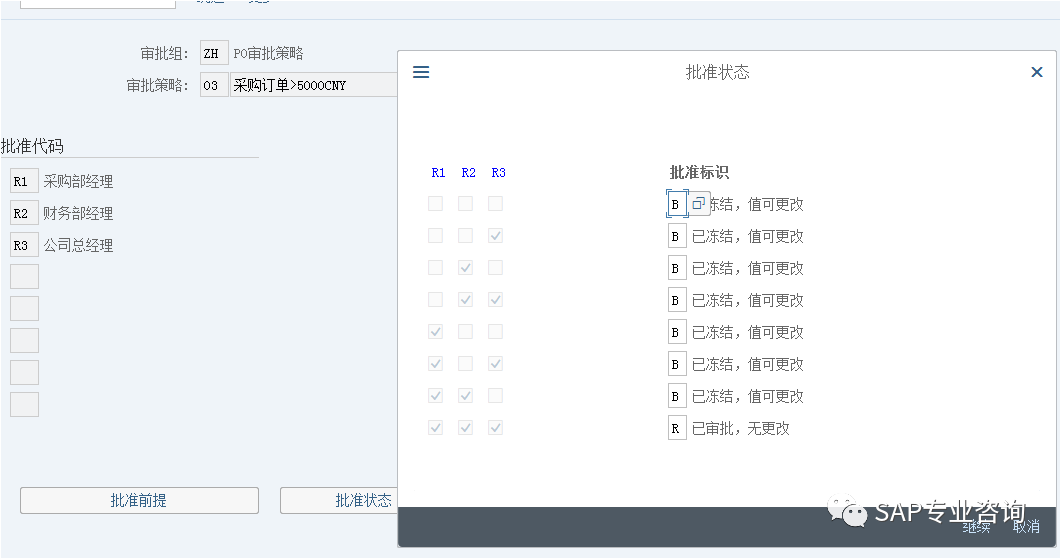Image resolution: width=1061 pixels, height=559 pixels.
Task: Toggle the checked R3 checkbox in the second row
Action: click(495, 236)
